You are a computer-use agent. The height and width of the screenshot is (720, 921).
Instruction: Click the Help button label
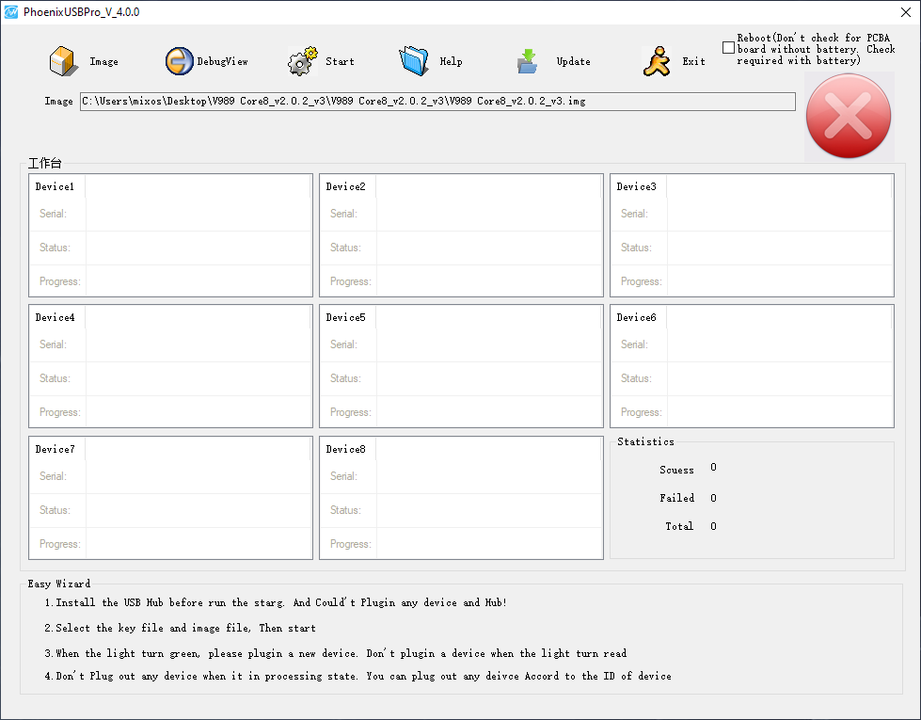click(x=451, y=61)
